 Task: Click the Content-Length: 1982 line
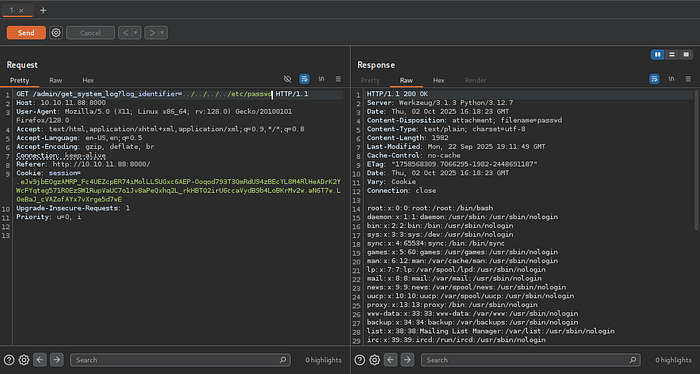(407, 138)
